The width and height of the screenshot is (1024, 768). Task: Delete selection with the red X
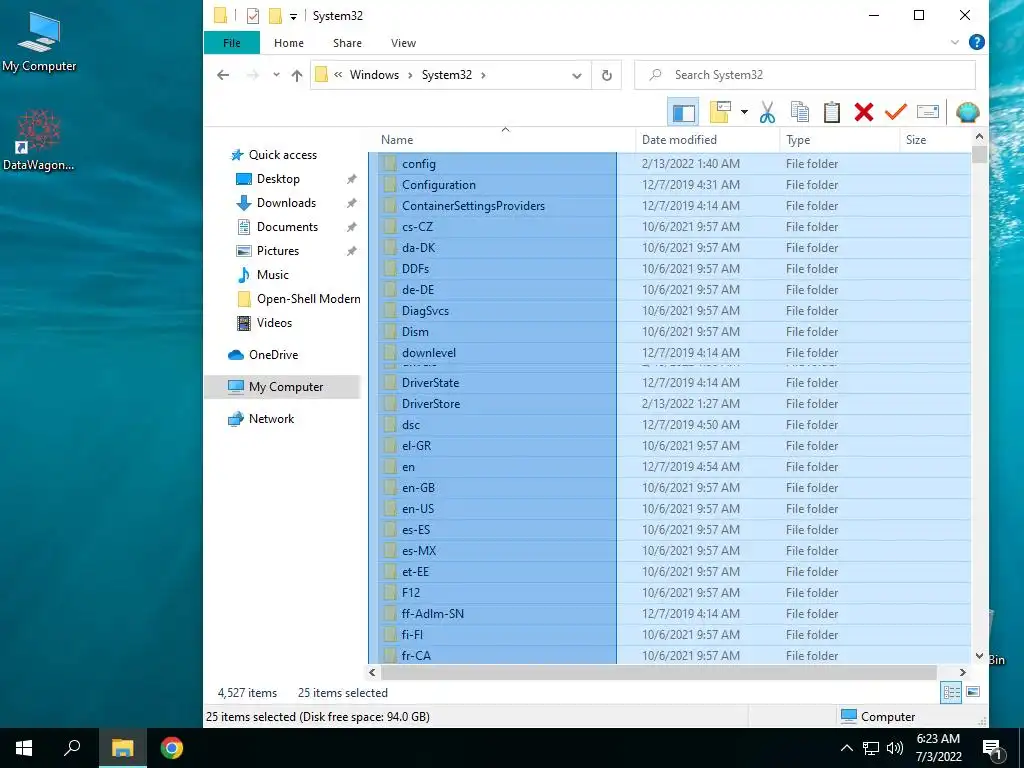click(x=863, y=112)
